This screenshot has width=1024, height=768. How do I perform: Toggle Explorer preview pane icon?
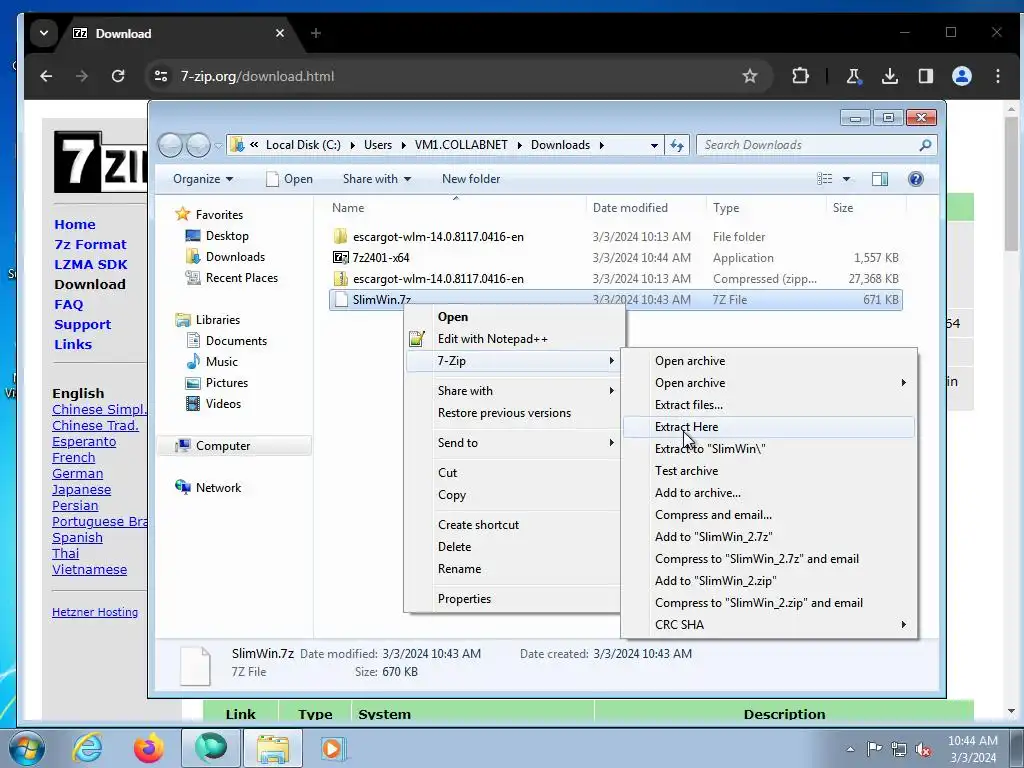[880, 179]
